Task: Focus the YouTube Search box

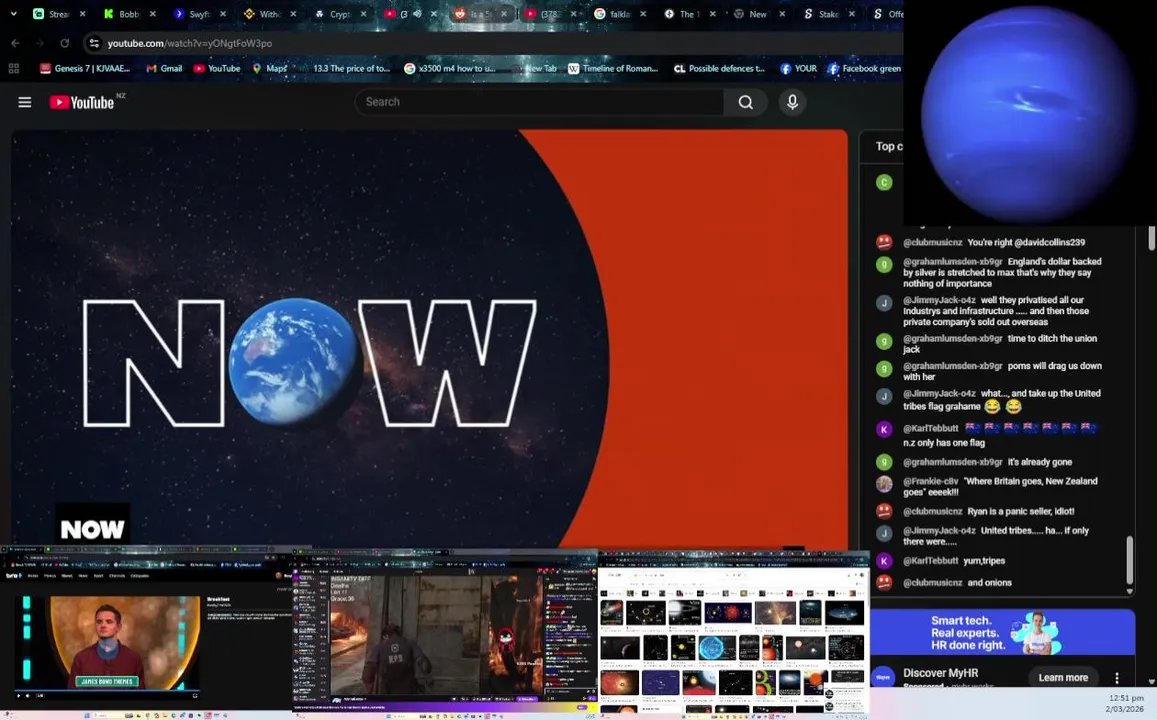Action: [539, 103]
